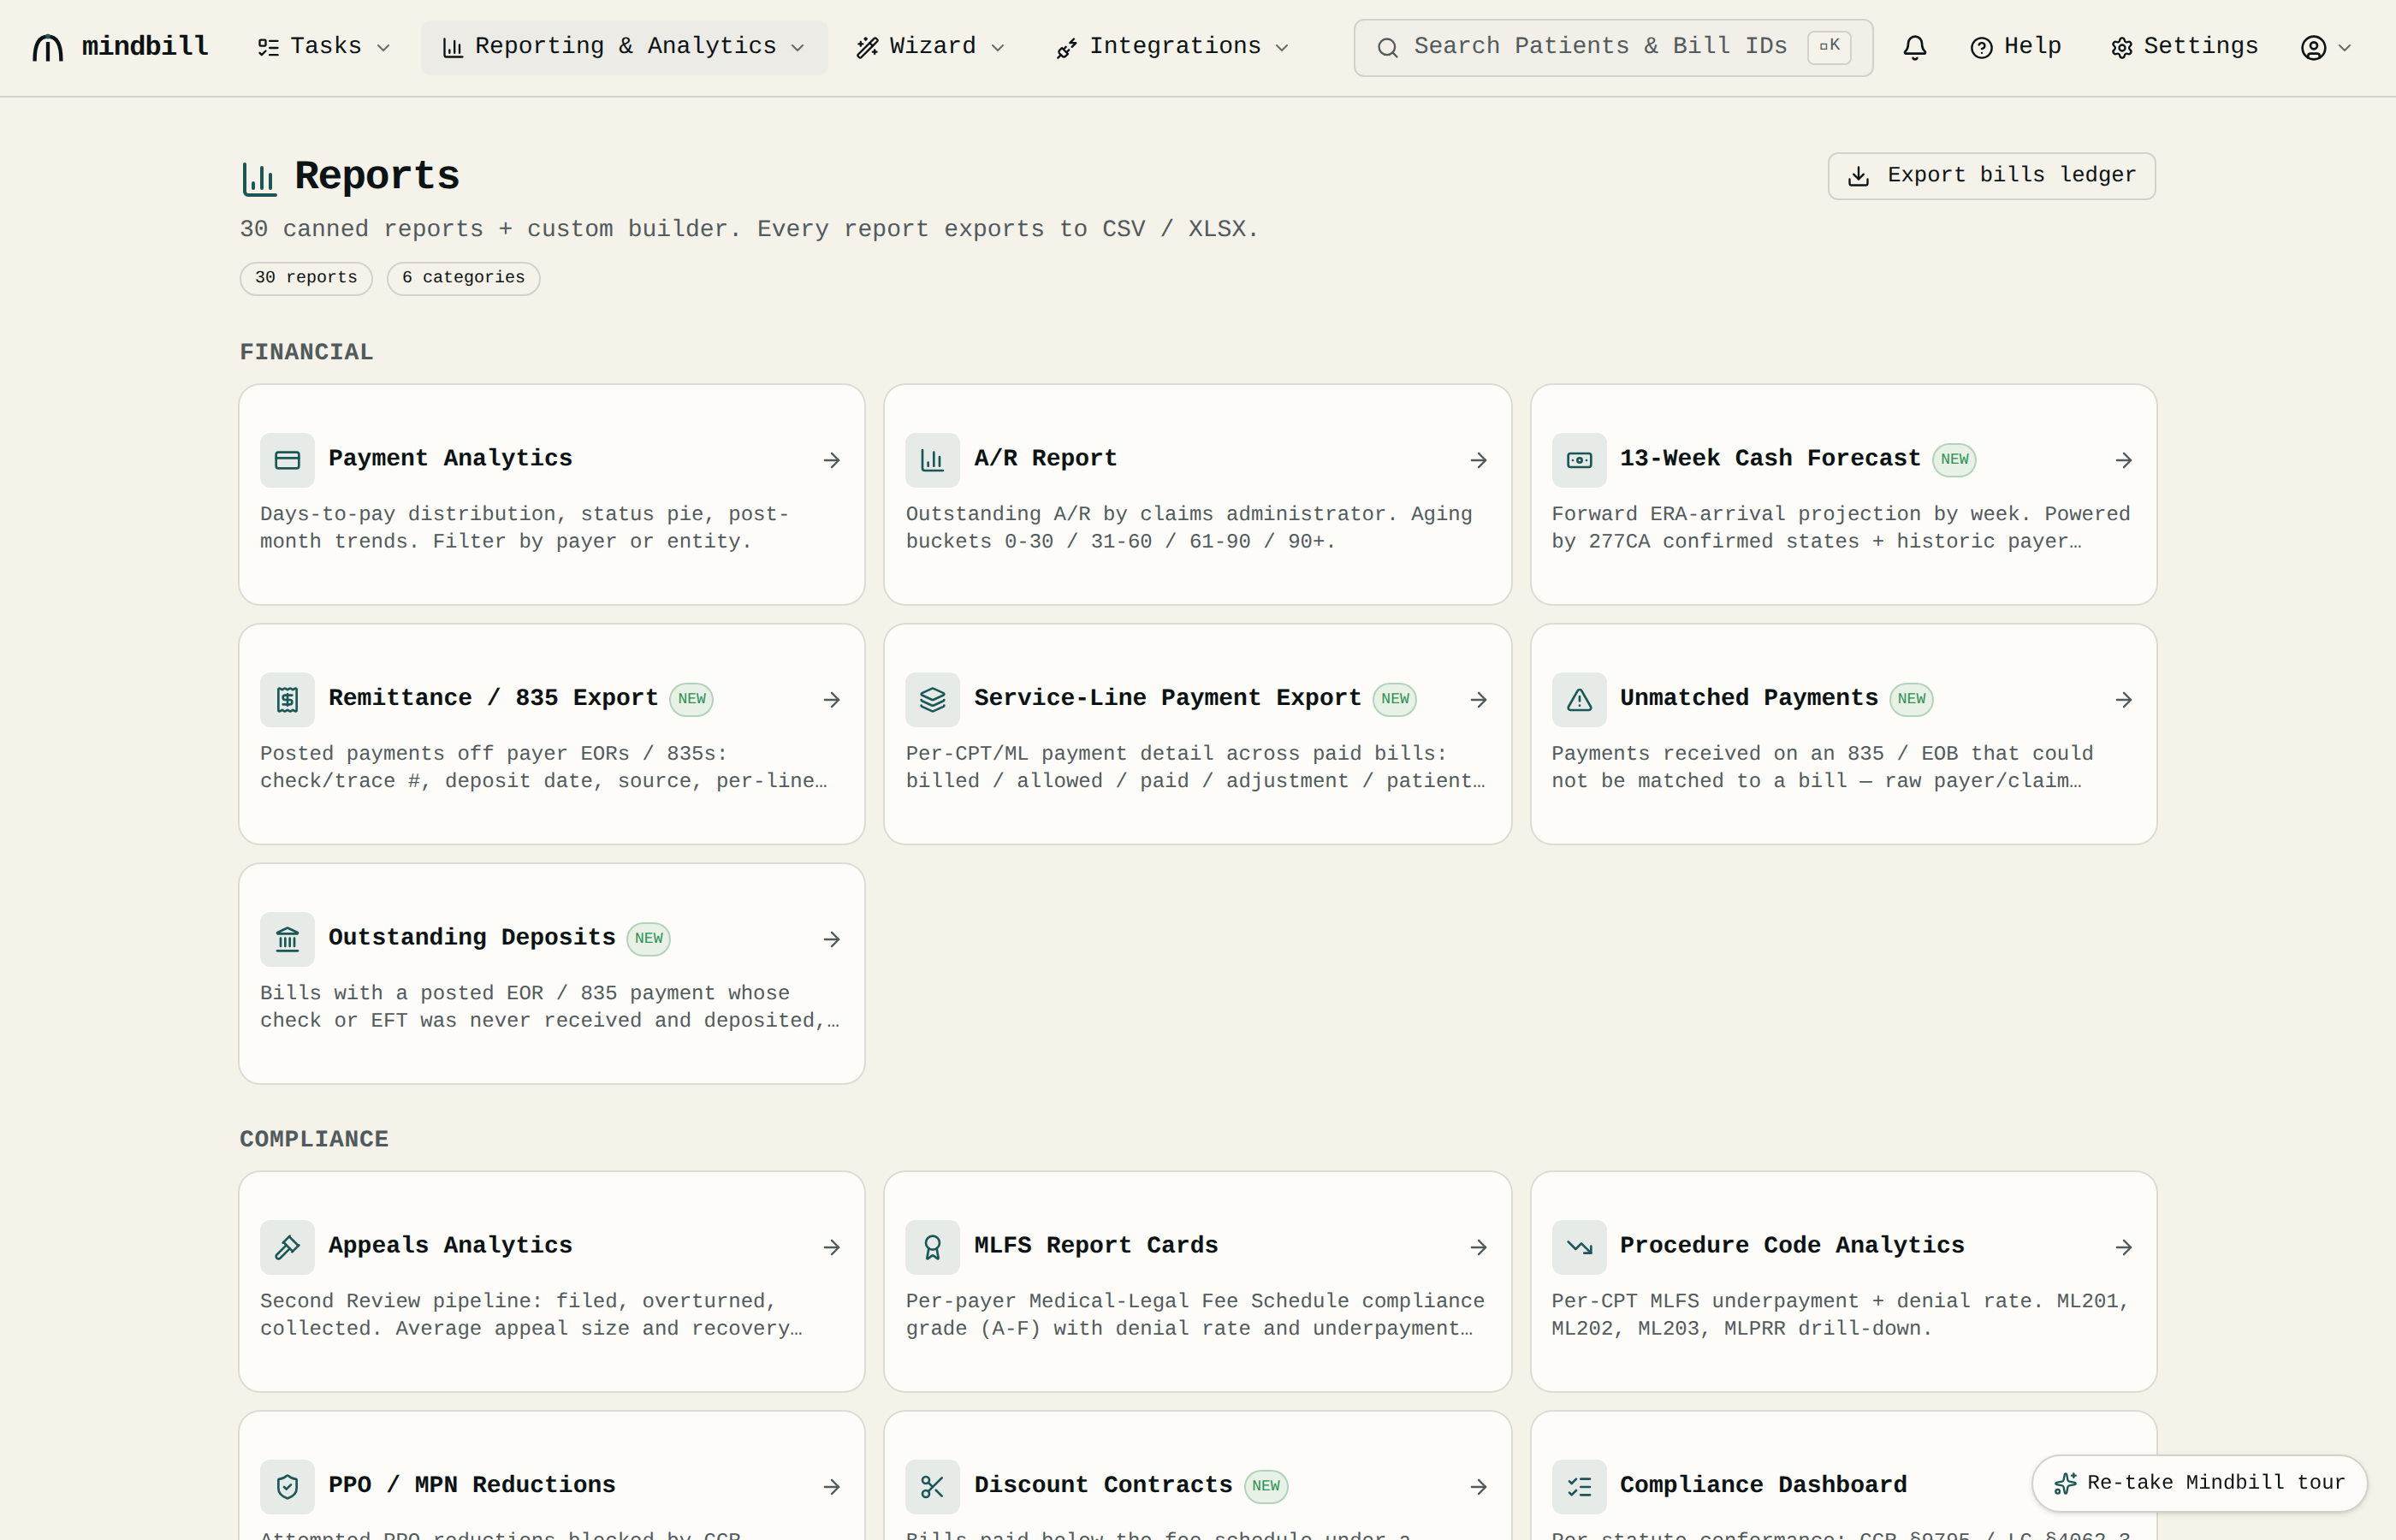
Task: Click Re-take Mindbill tour button
Action: [2199, 1483]
